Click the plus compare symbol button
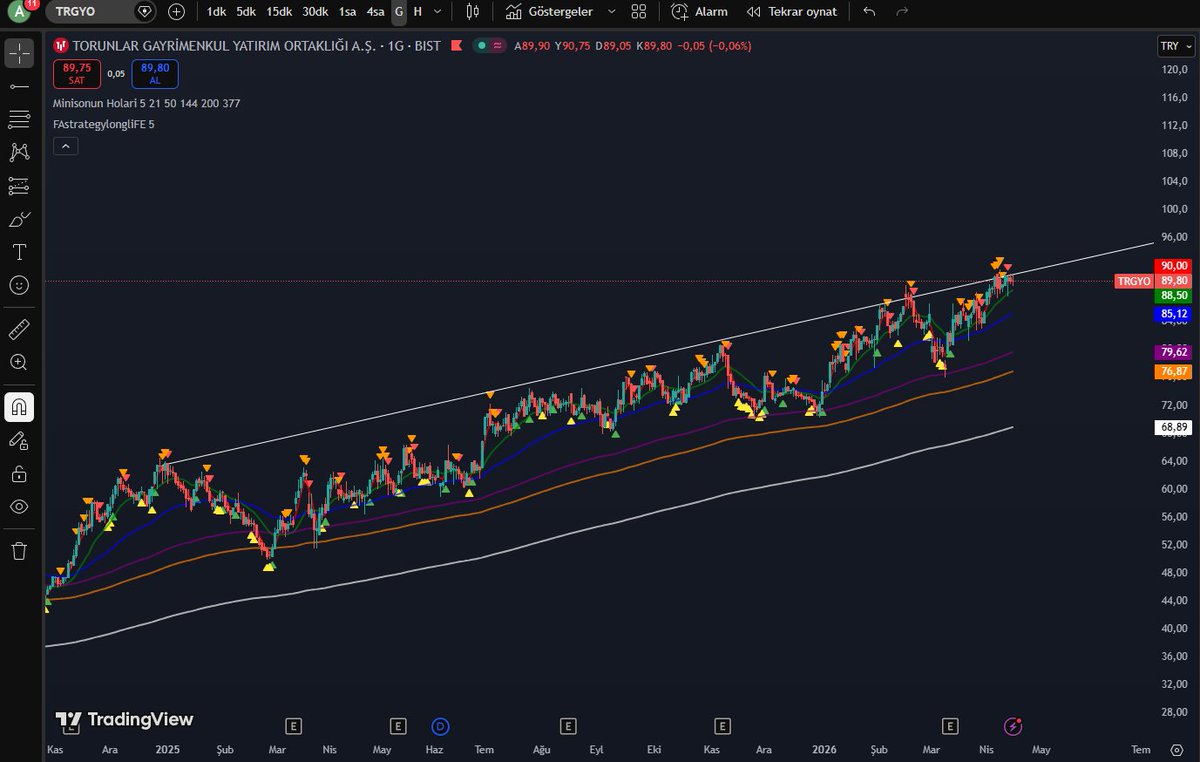This screenshot has width=1200, height=762. coord(177,12)
